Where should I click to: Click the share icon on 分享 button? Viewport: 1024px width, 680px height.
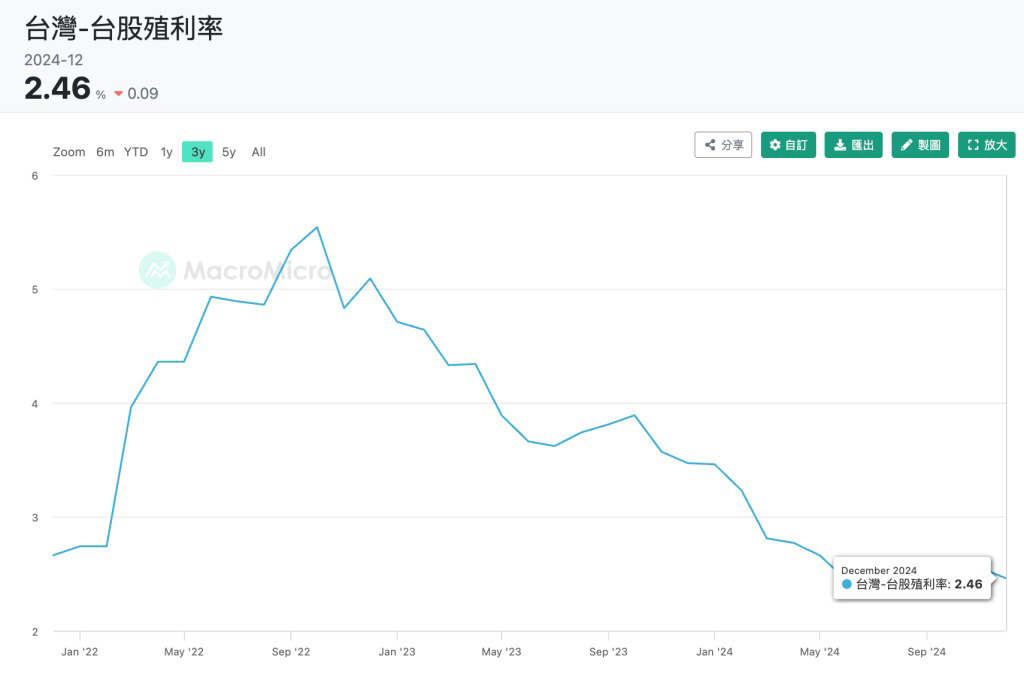[x=710, y=145]
